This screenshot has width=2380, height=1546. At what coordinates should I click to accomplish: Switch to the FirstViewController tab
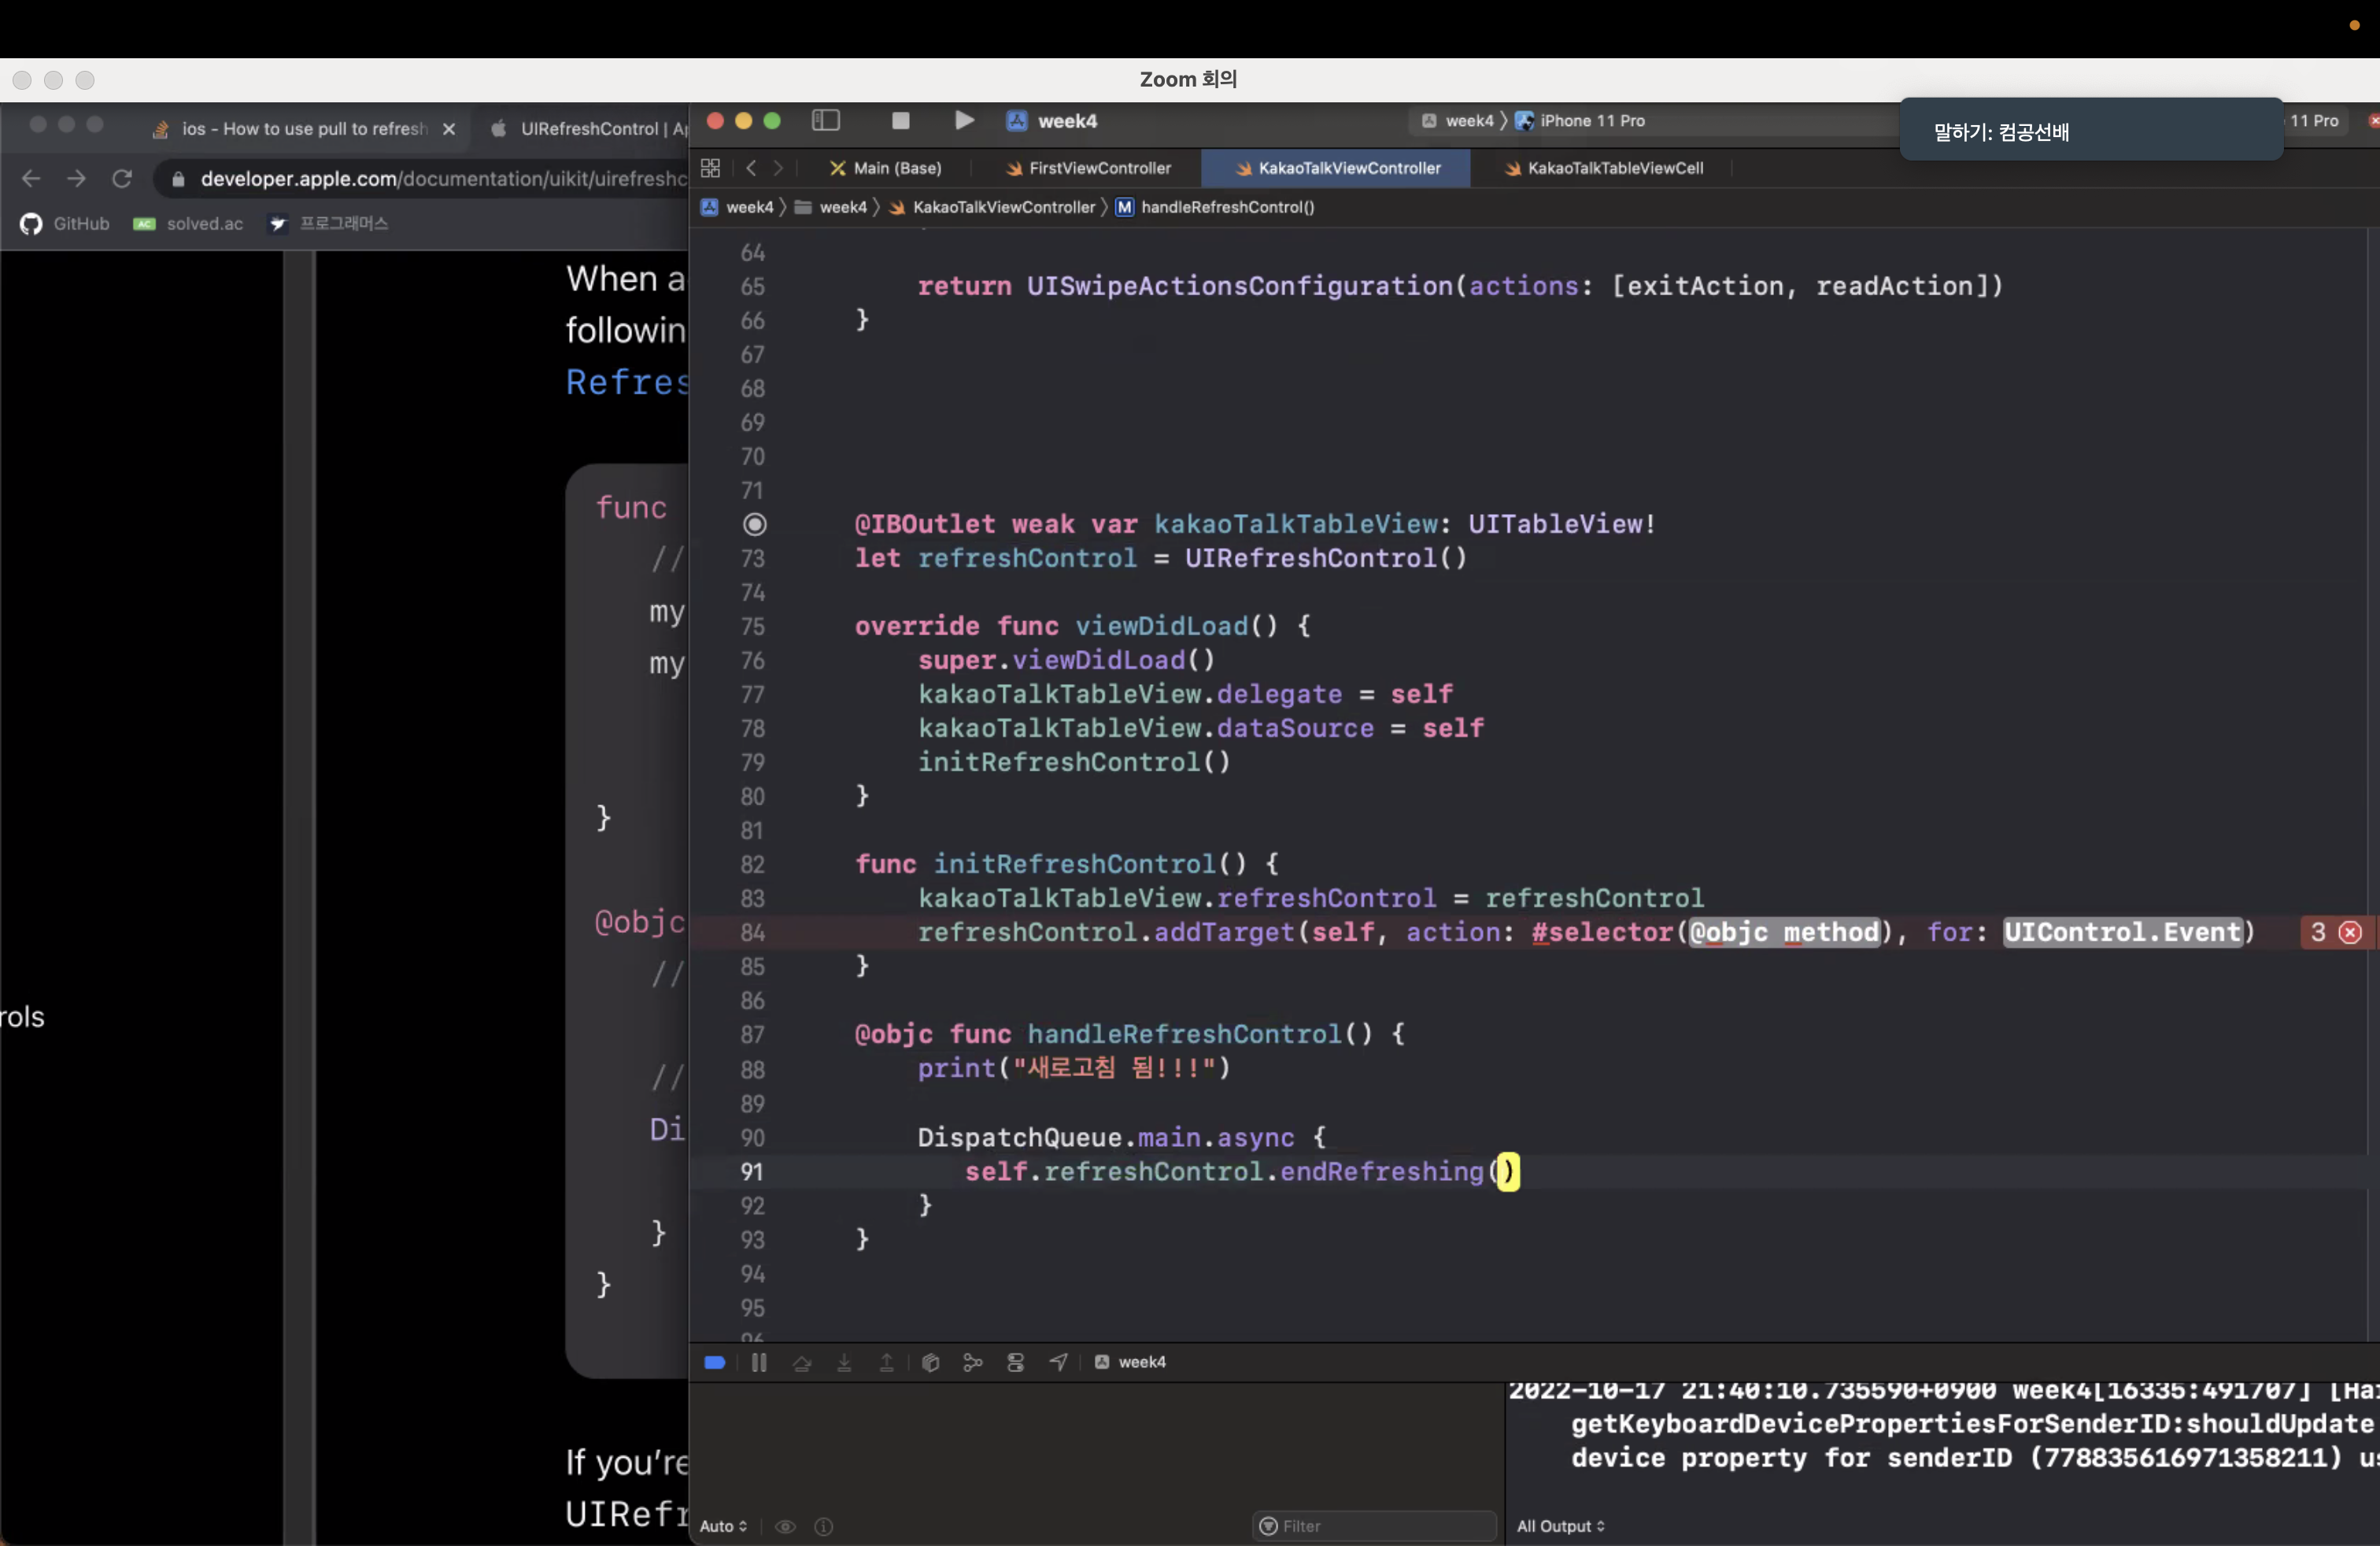point(1088,168)
